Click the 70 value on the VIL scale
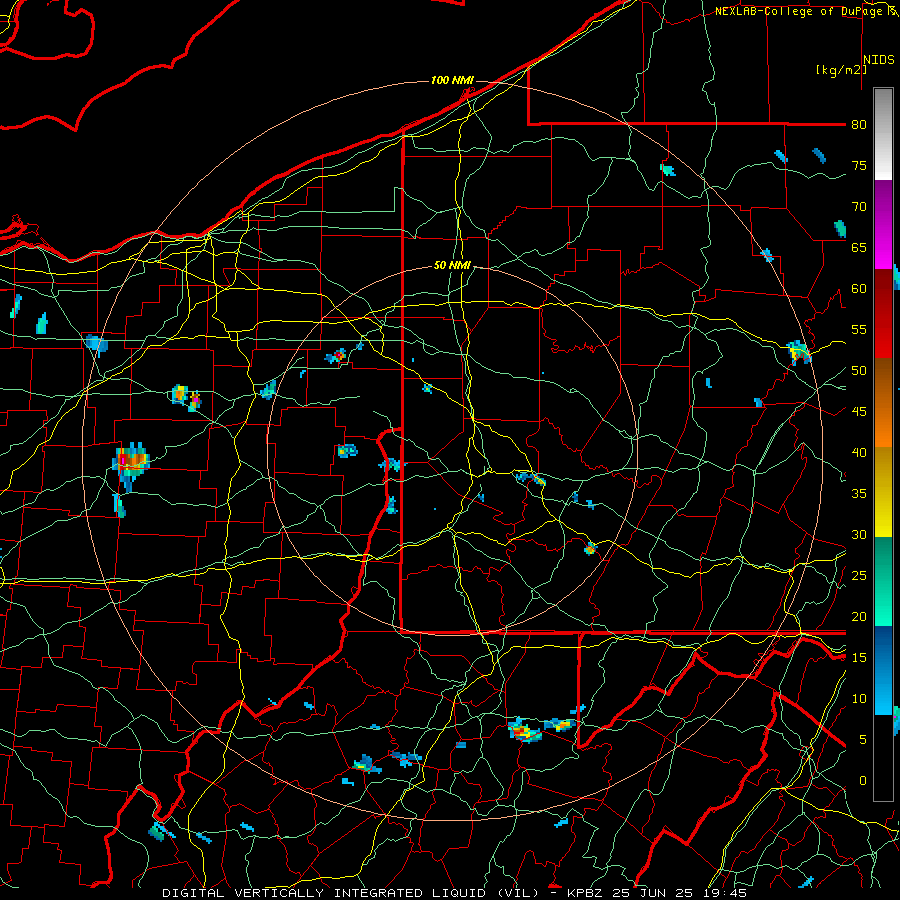This screenshot has height=900, width=900. [x=859, y=207]
